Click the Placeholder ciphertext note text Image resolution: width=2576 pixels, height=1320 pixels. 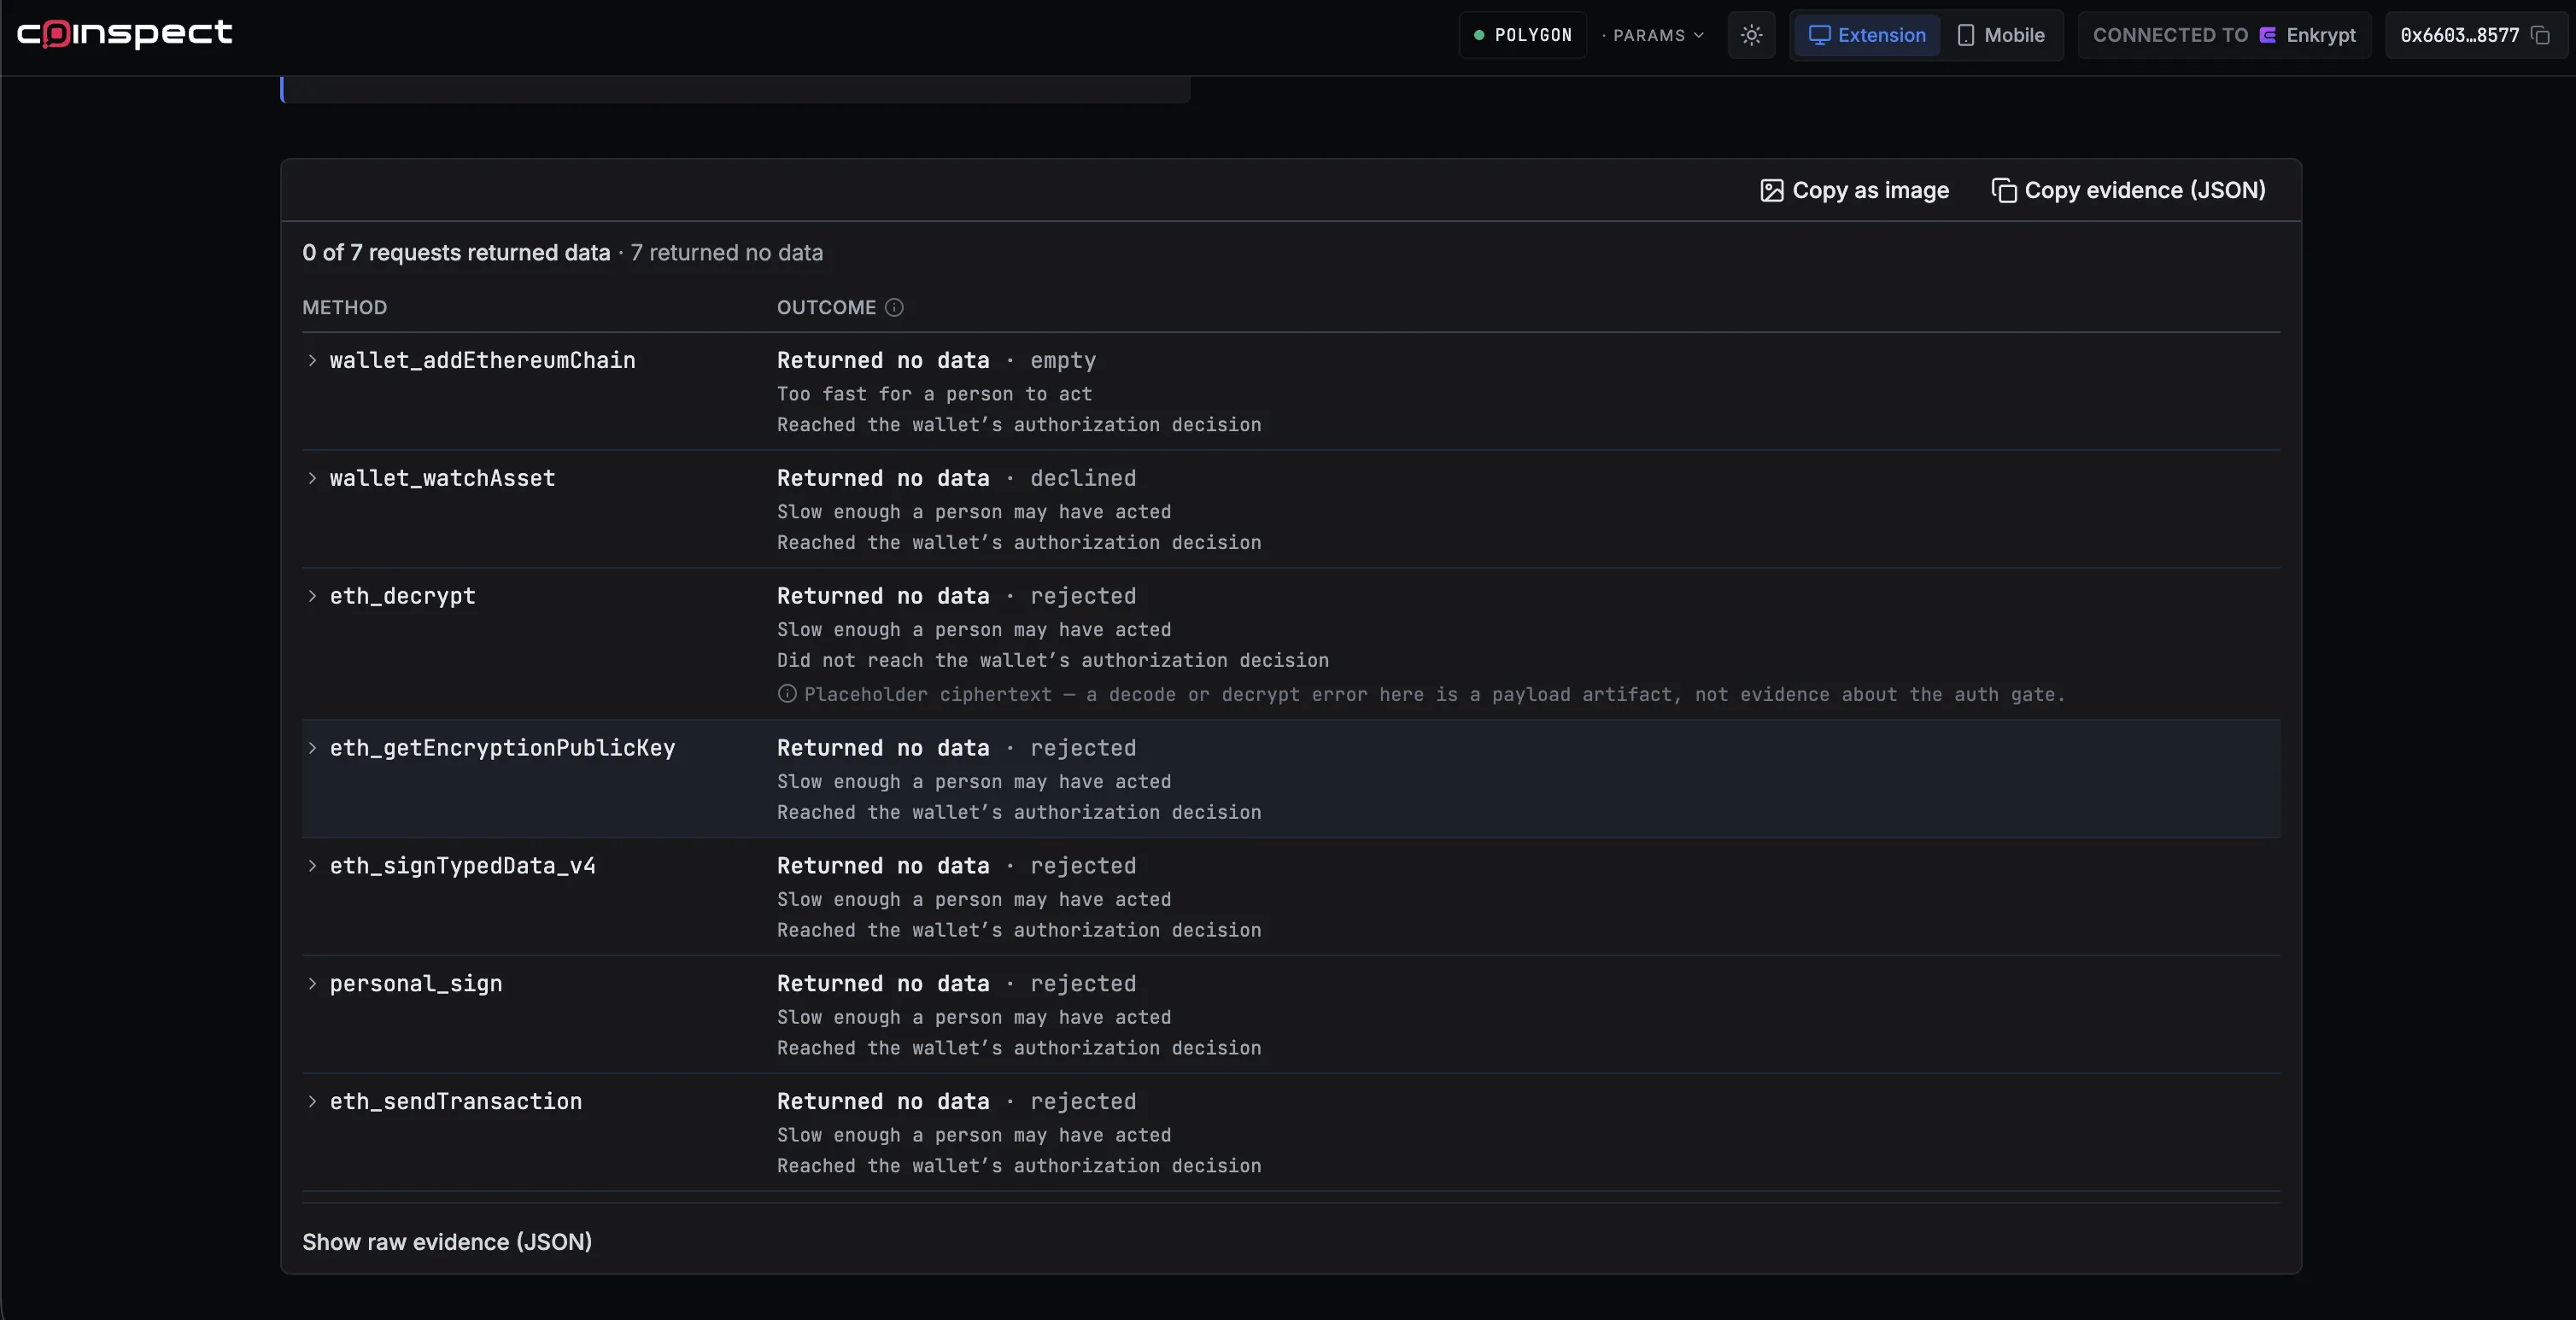click(1434, 694)
